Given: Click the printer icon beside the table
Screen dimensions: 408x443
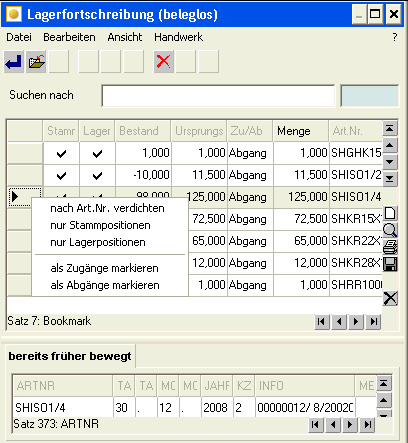Looking at the screenshot, I should (390, 247).
